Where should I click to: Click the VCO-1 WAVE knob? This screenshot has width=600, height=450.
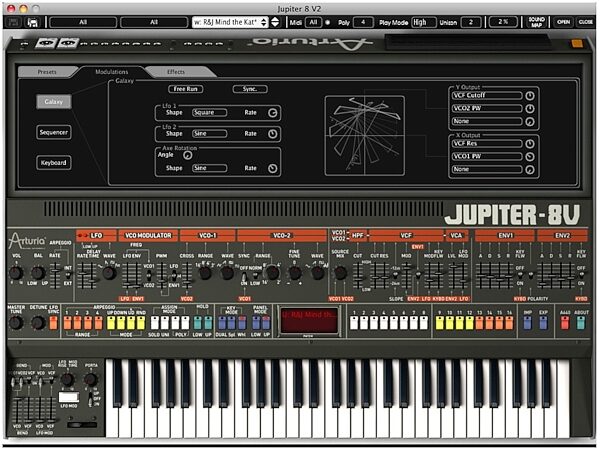click(x=227, y=273)
